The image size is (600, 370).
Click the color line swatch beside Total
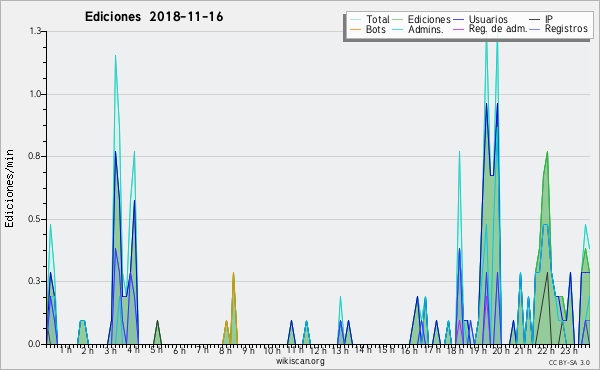click(x=355, y=20)
